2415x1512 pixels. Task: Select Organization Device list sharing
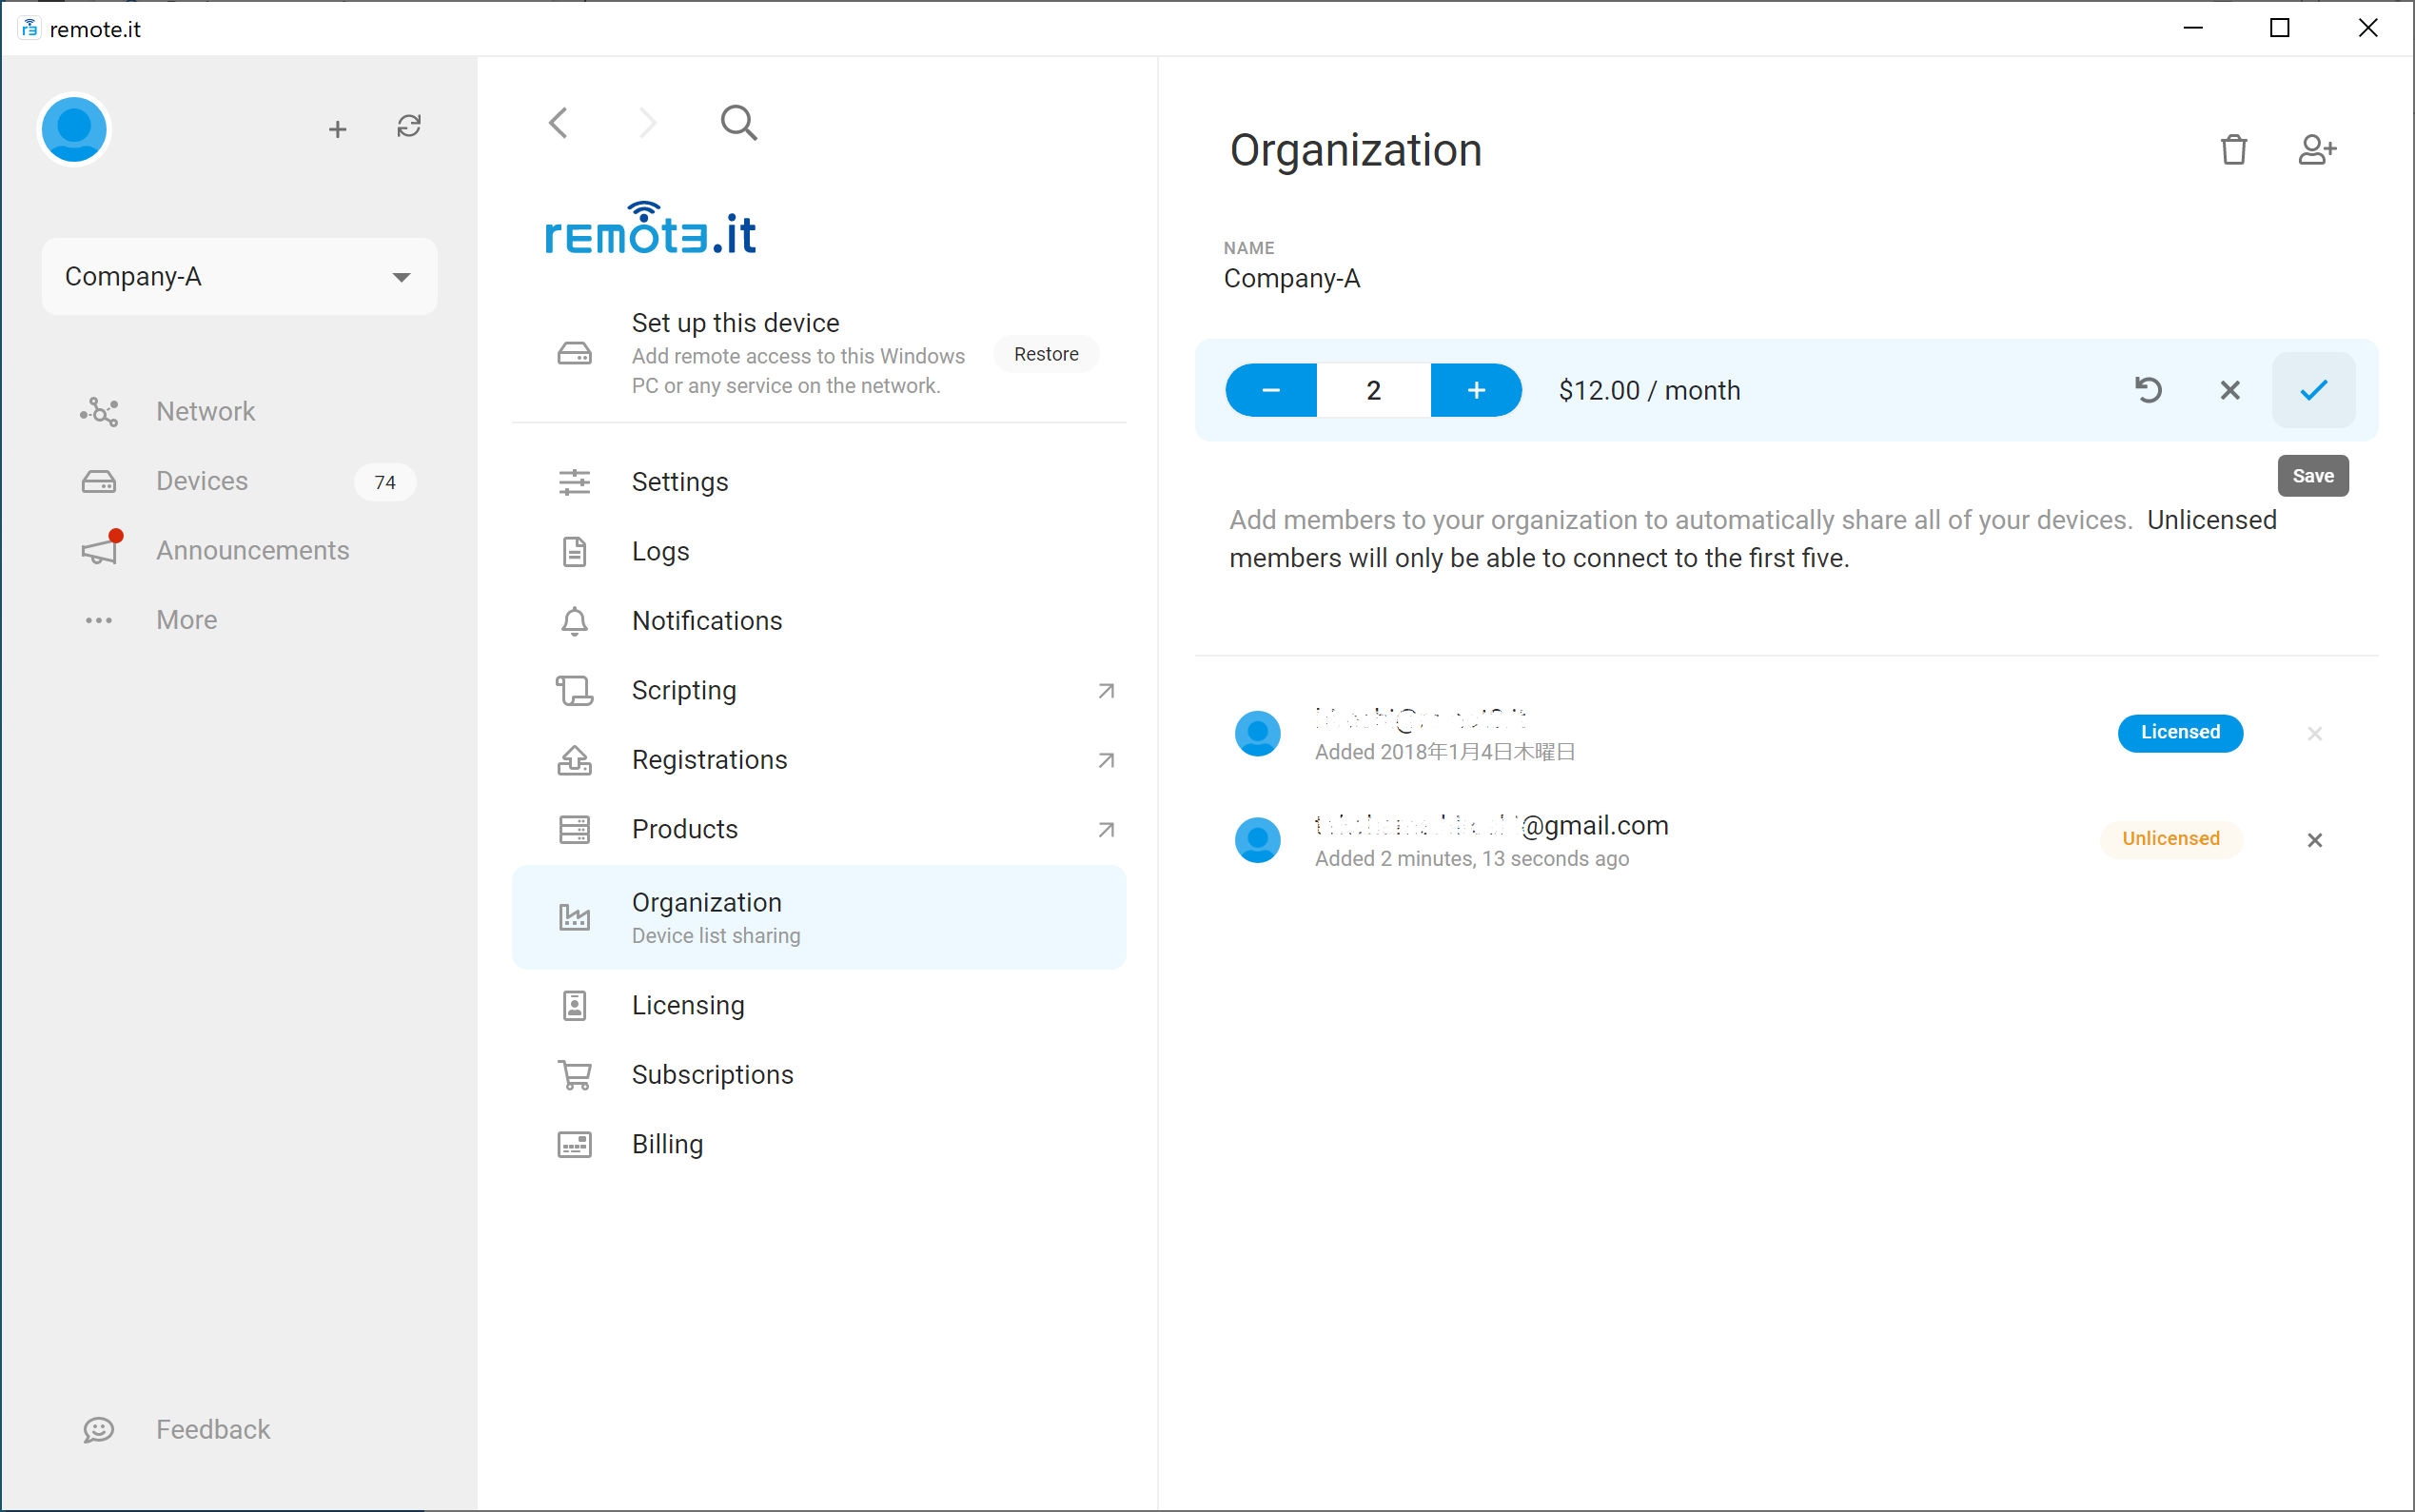[x=819, y=917]
